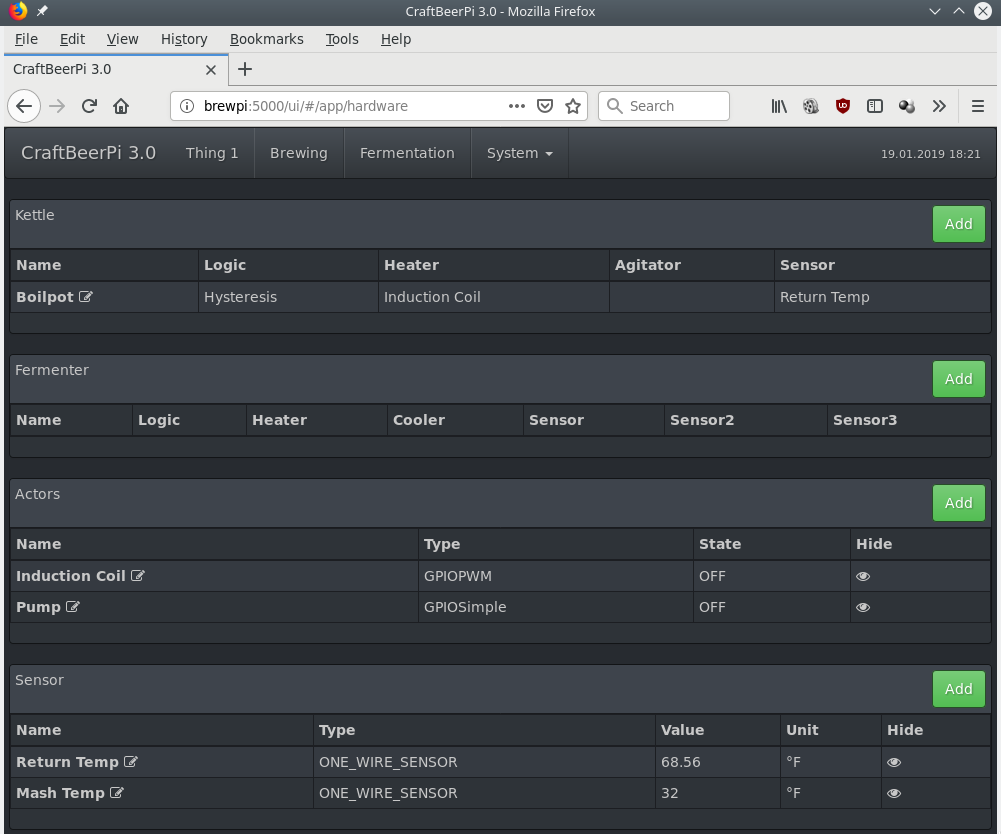Open the File menu
The height and width of the screenshot is (834, 1001).
point(26,39)
